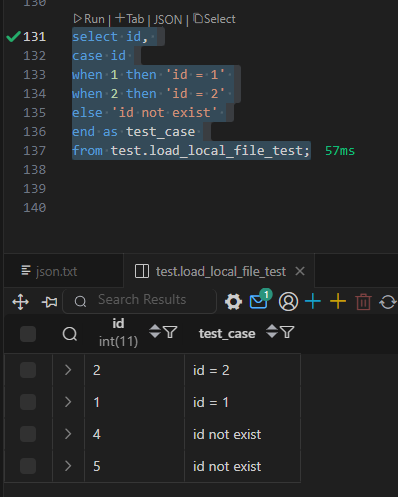The image size is (398, 497).
Task: Sort by the test_case column arrows
Action: pyautogui.click(x=272, y=331)
